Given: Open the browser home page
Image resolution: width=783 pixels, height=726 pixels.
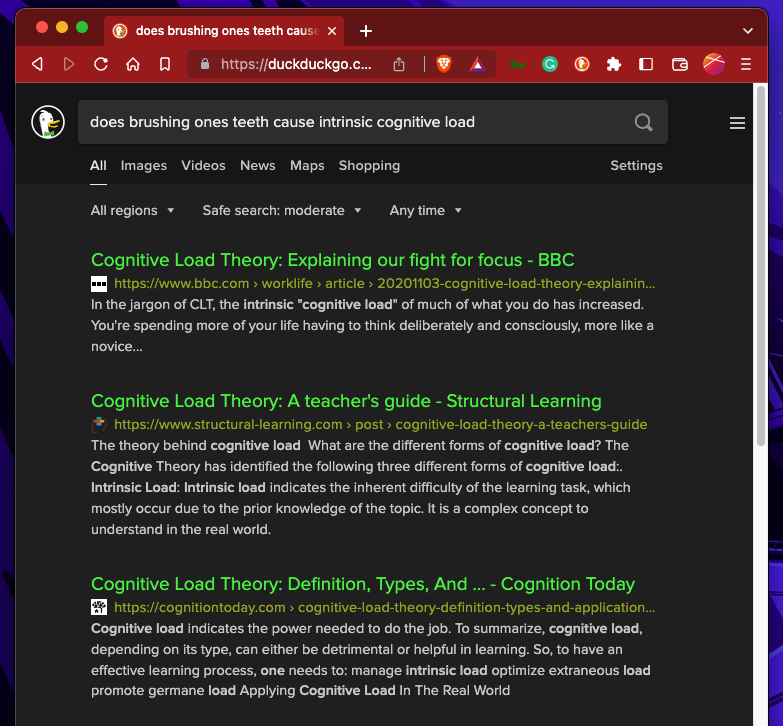Looking at the screenshot, I should coord(133,64).
